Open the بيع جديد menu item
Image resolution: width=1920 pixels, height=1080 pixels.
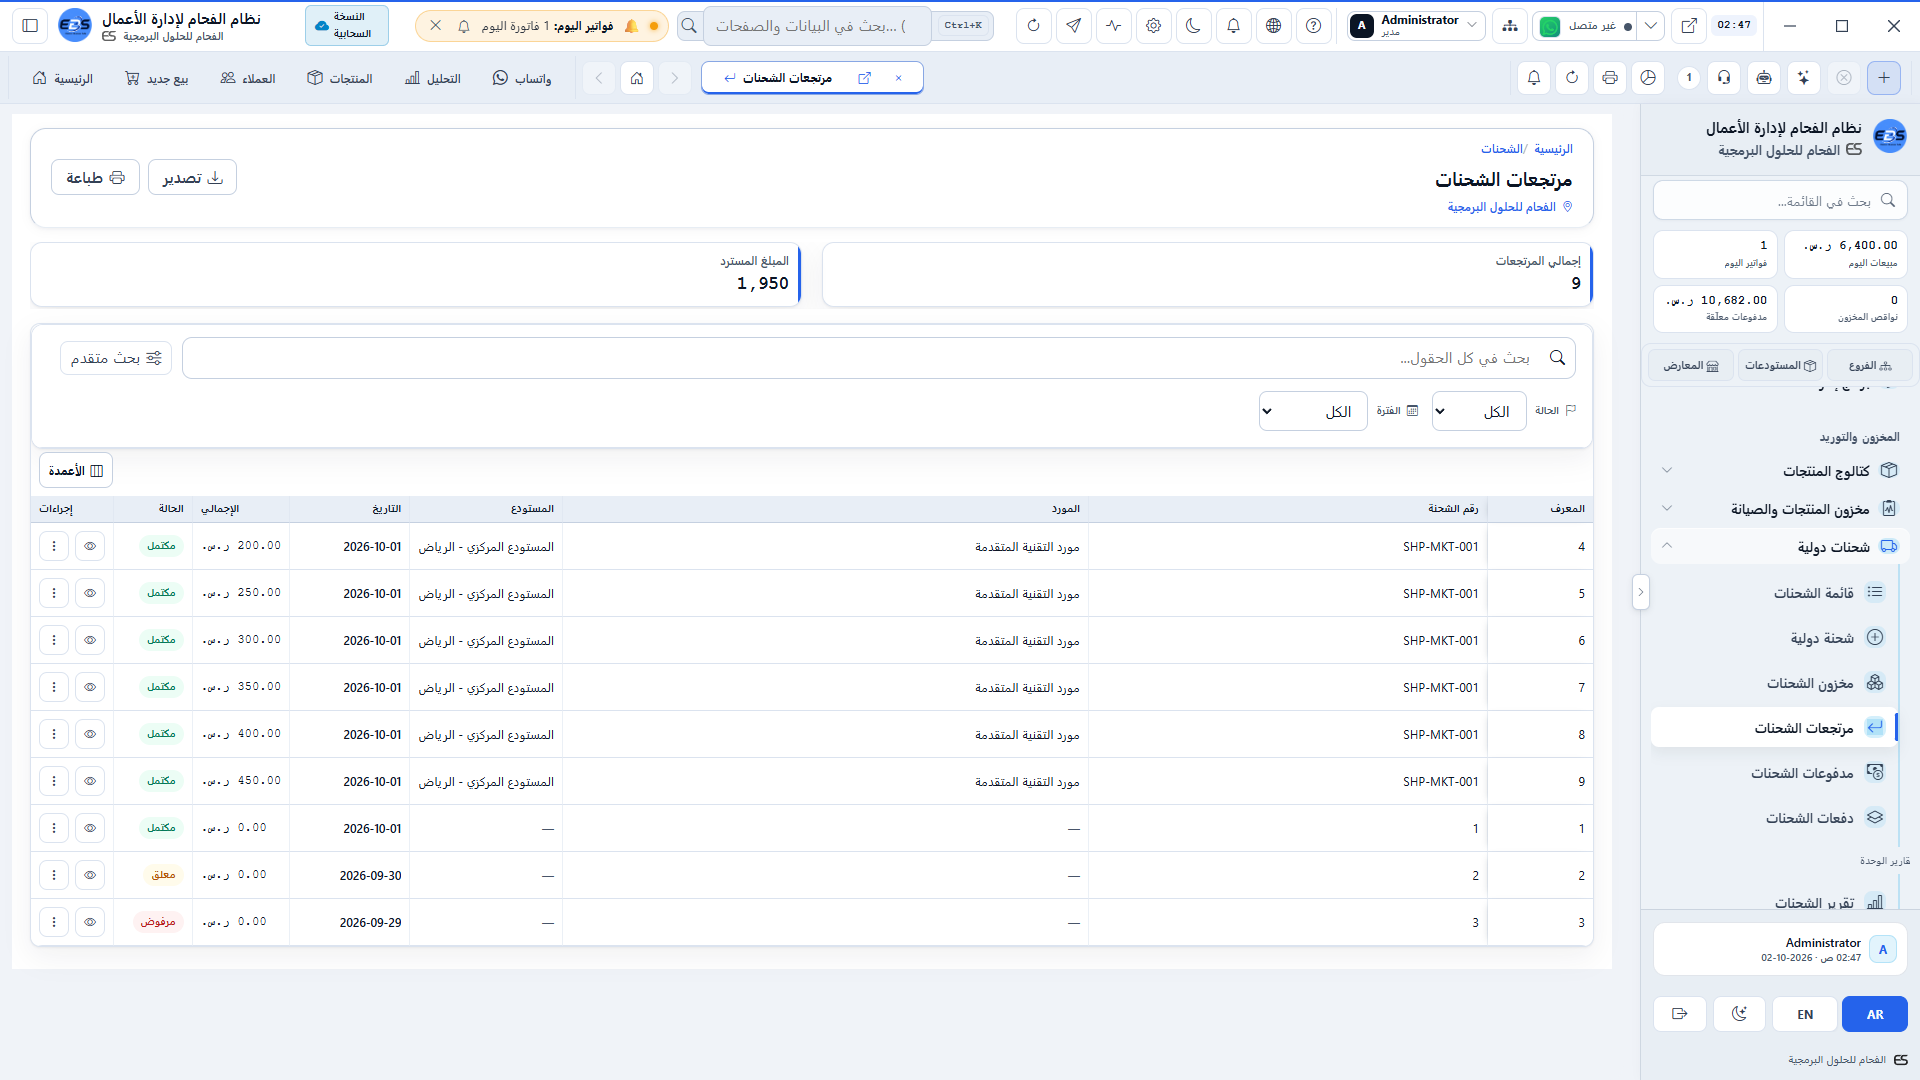pyautogui.click(x=157, y=78)
